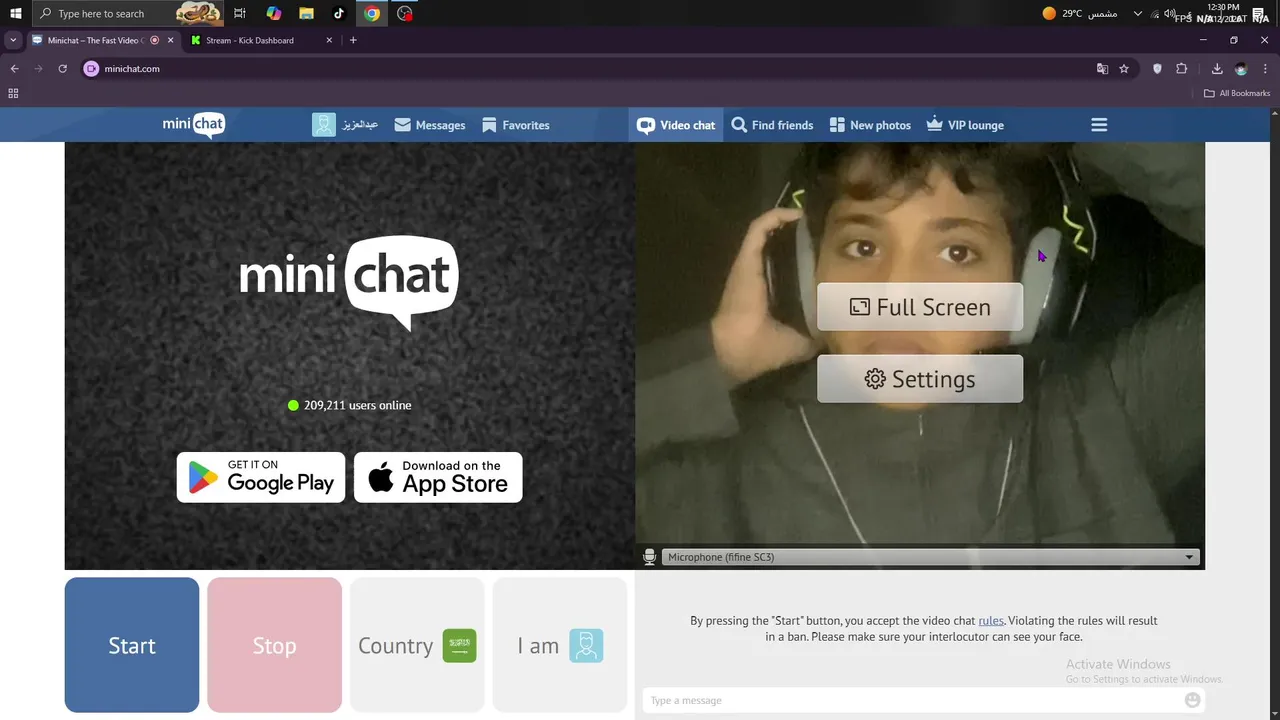Click the Full Screen button

(x=920, y=307)
